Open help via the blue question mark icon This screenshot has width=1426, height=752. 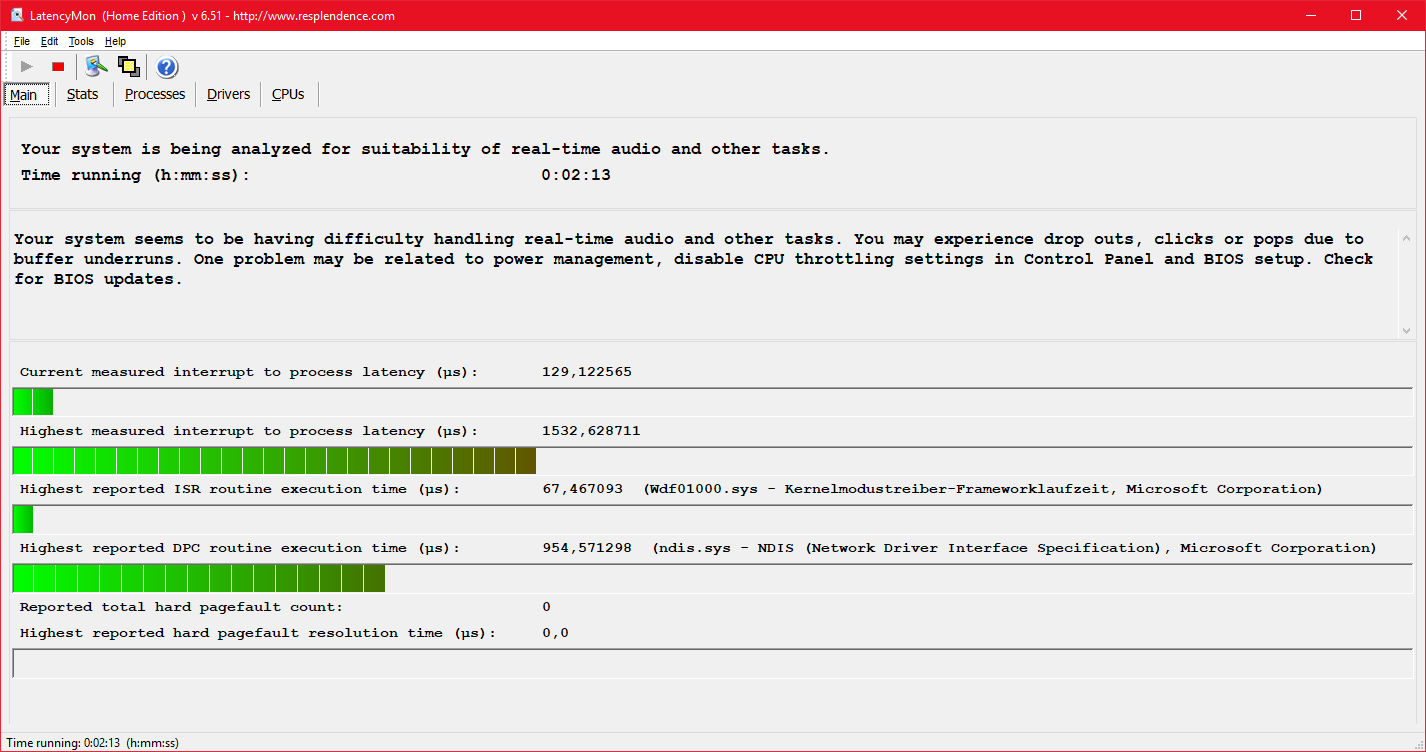tap(167, 67)
